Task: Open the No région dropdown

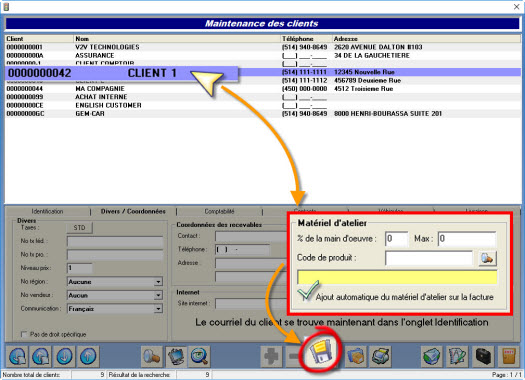Action: pyautogui.click(x=158, y=282)
